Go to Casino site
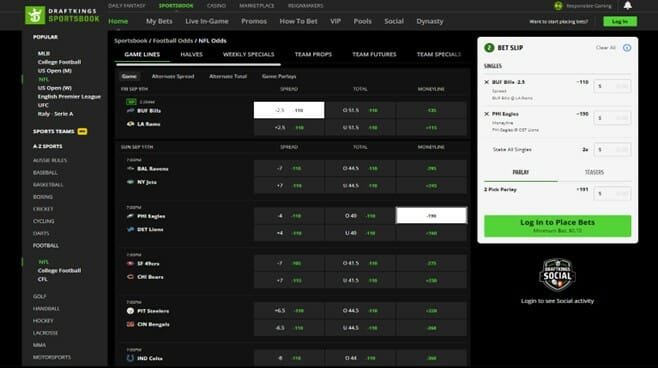This screenshot has width=658, height=368. tap(217, 6)
